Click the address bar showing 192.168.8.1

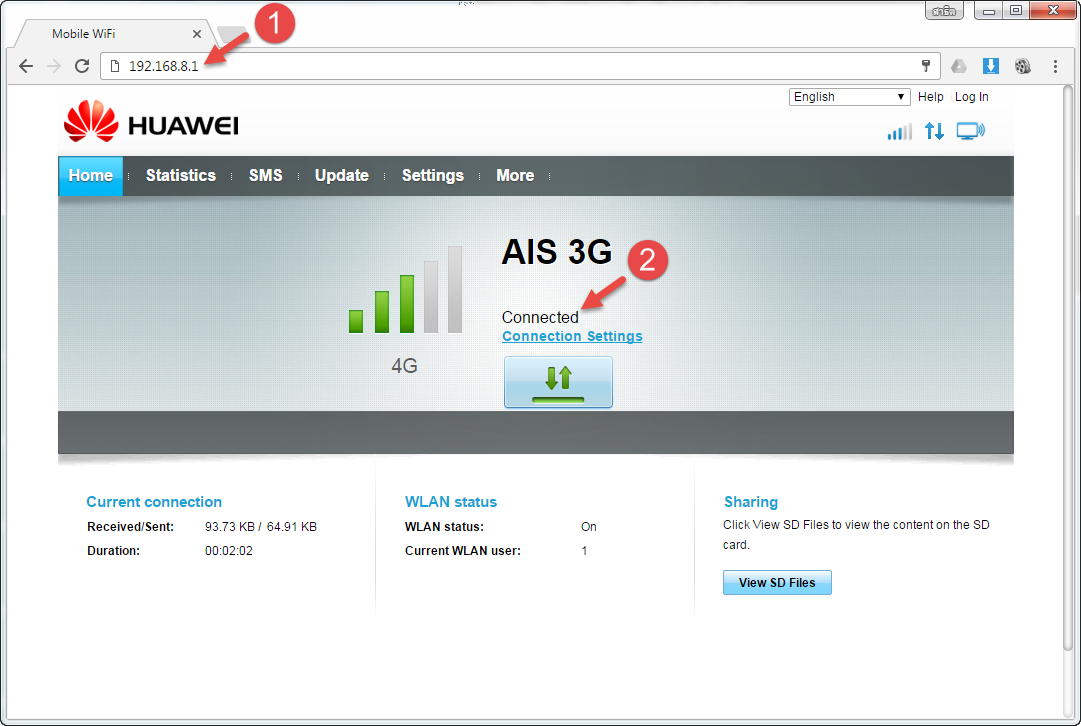tap(521, 66)
